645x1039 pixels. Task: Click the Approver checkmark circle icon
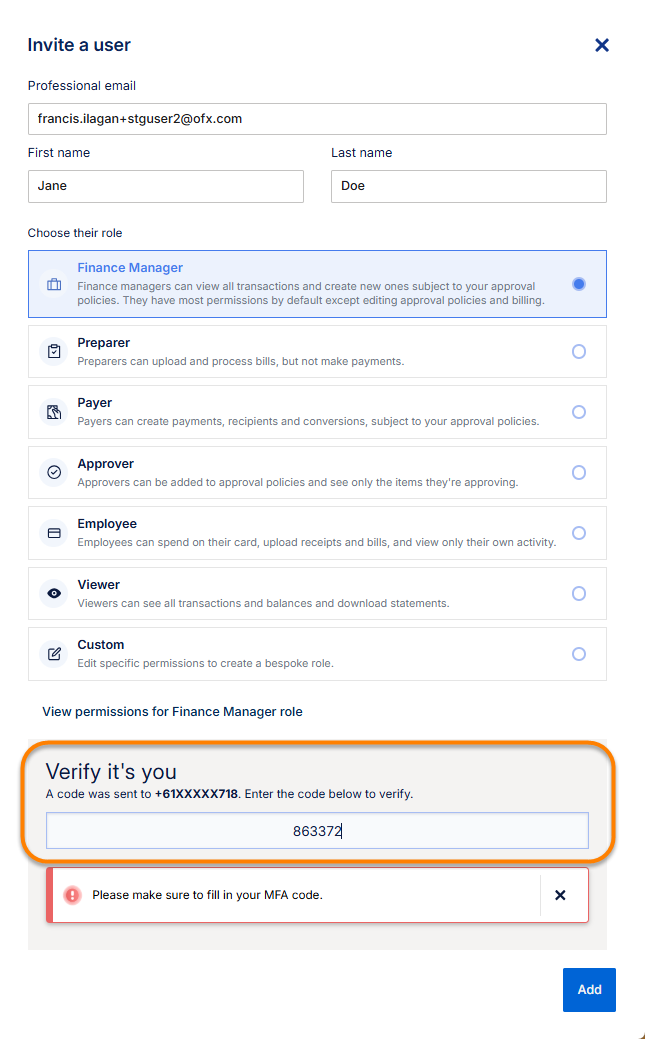tap(54, 472)
